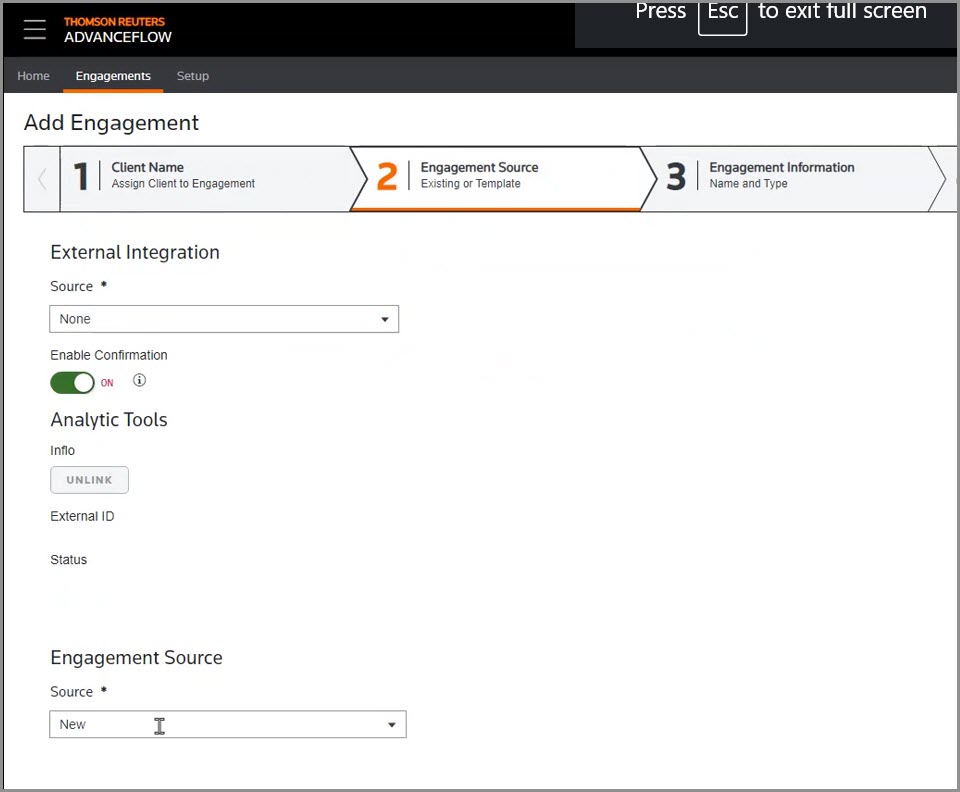960x792 pixels.
Task: Click the info icon beside Enable Confirmation
Action: pyautogui.click(x=139, y=380)
